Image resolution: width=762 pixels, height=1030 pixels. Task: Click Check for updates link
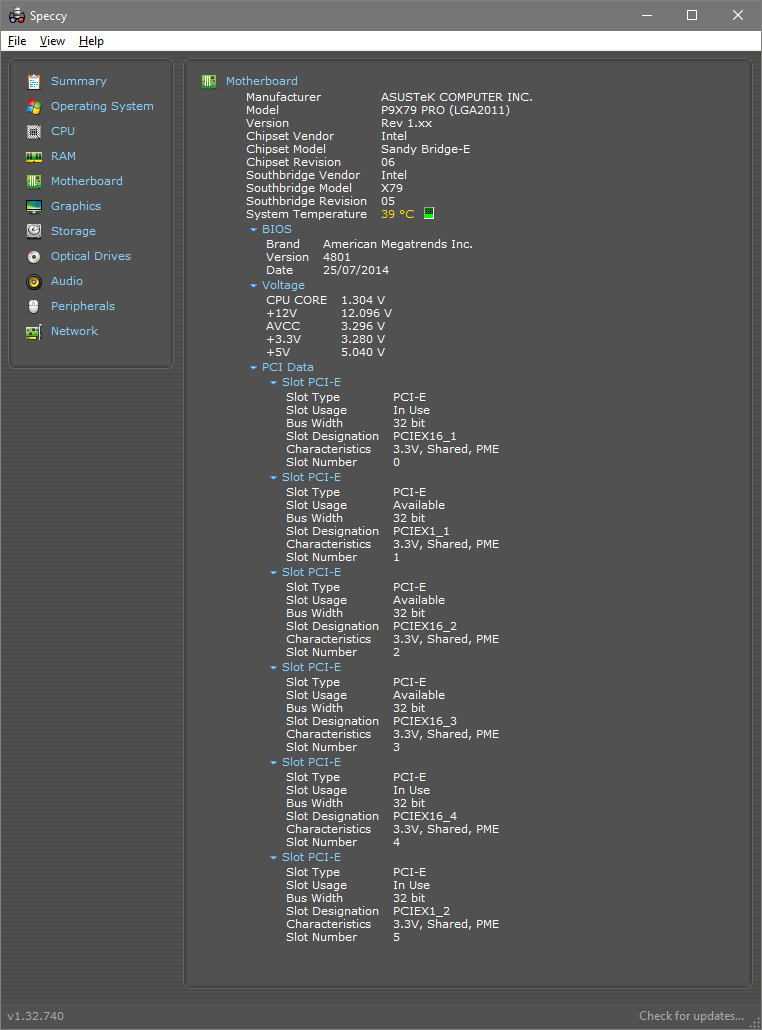pos(692,1016)
